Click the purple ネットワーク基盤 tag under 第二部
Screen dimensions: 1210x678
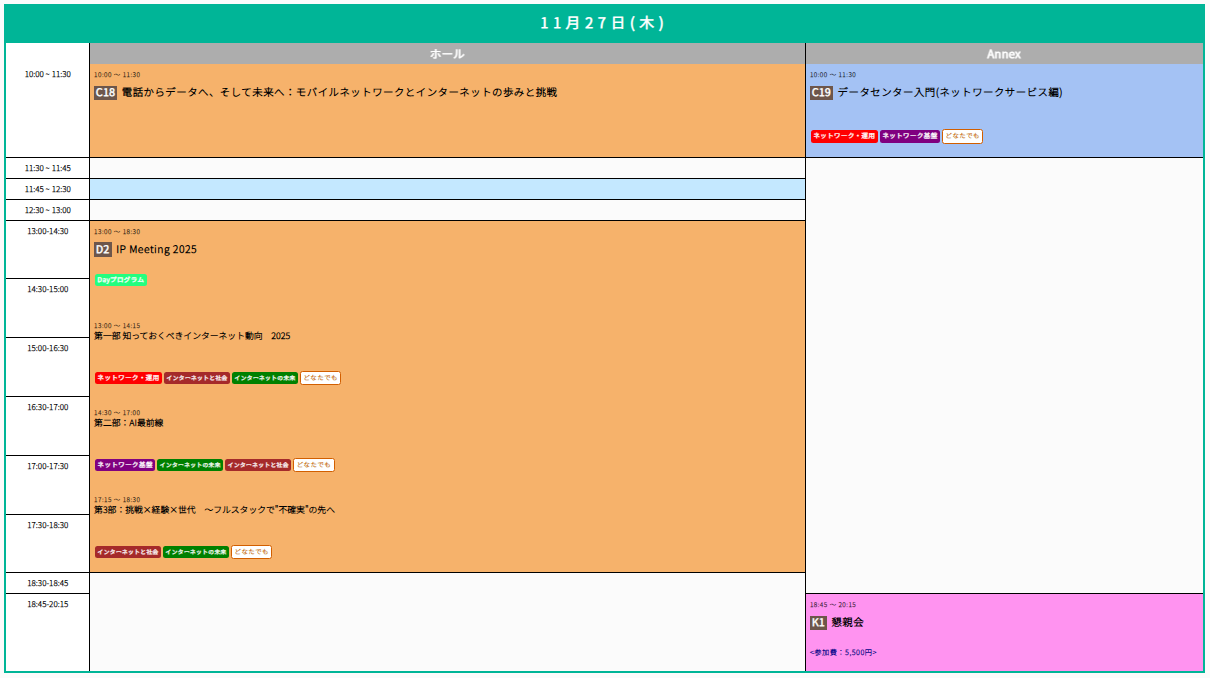pos(125,465)
